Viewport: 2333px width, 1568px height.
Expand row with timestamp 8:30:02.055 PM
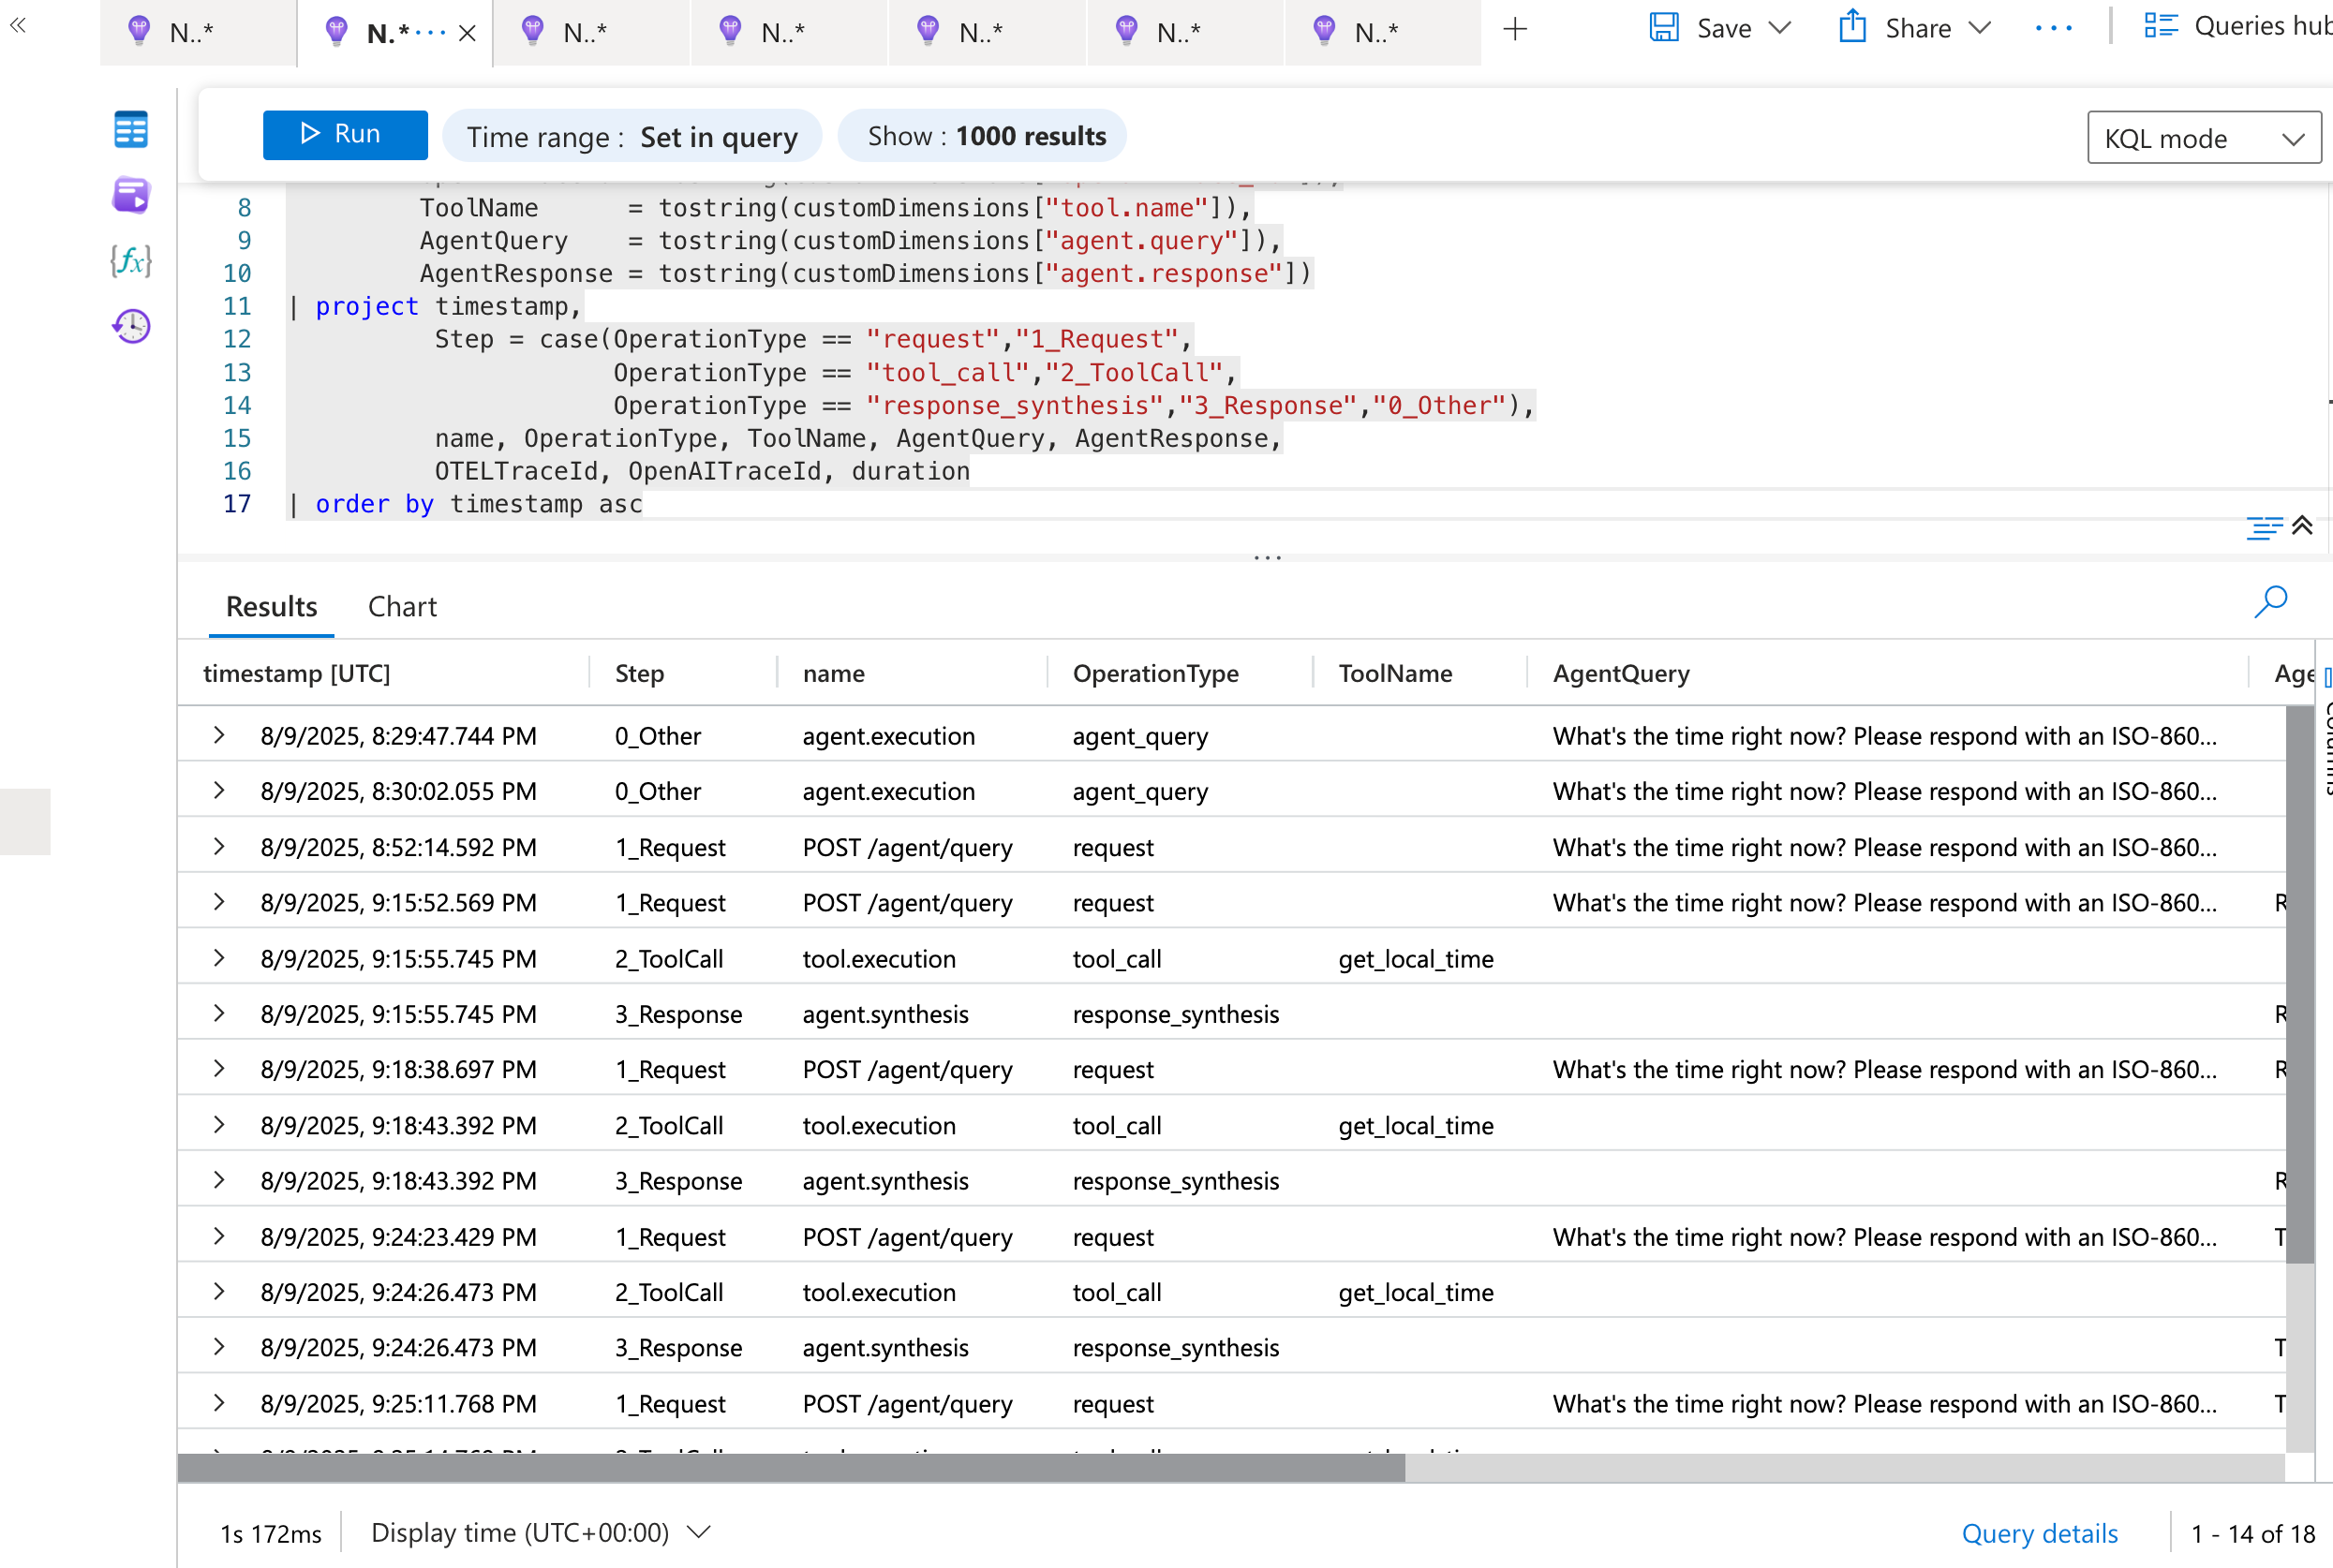click(219, 791)
